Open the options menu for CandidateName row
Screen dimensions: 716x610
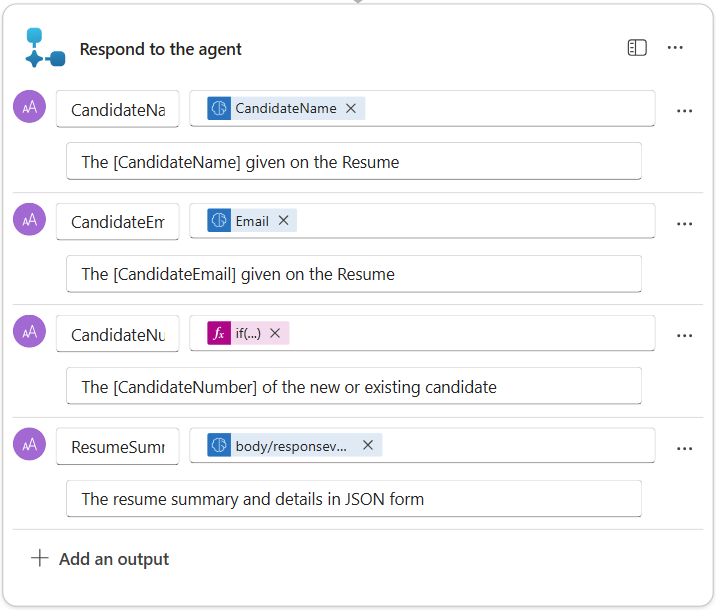(x=685, y=111)
